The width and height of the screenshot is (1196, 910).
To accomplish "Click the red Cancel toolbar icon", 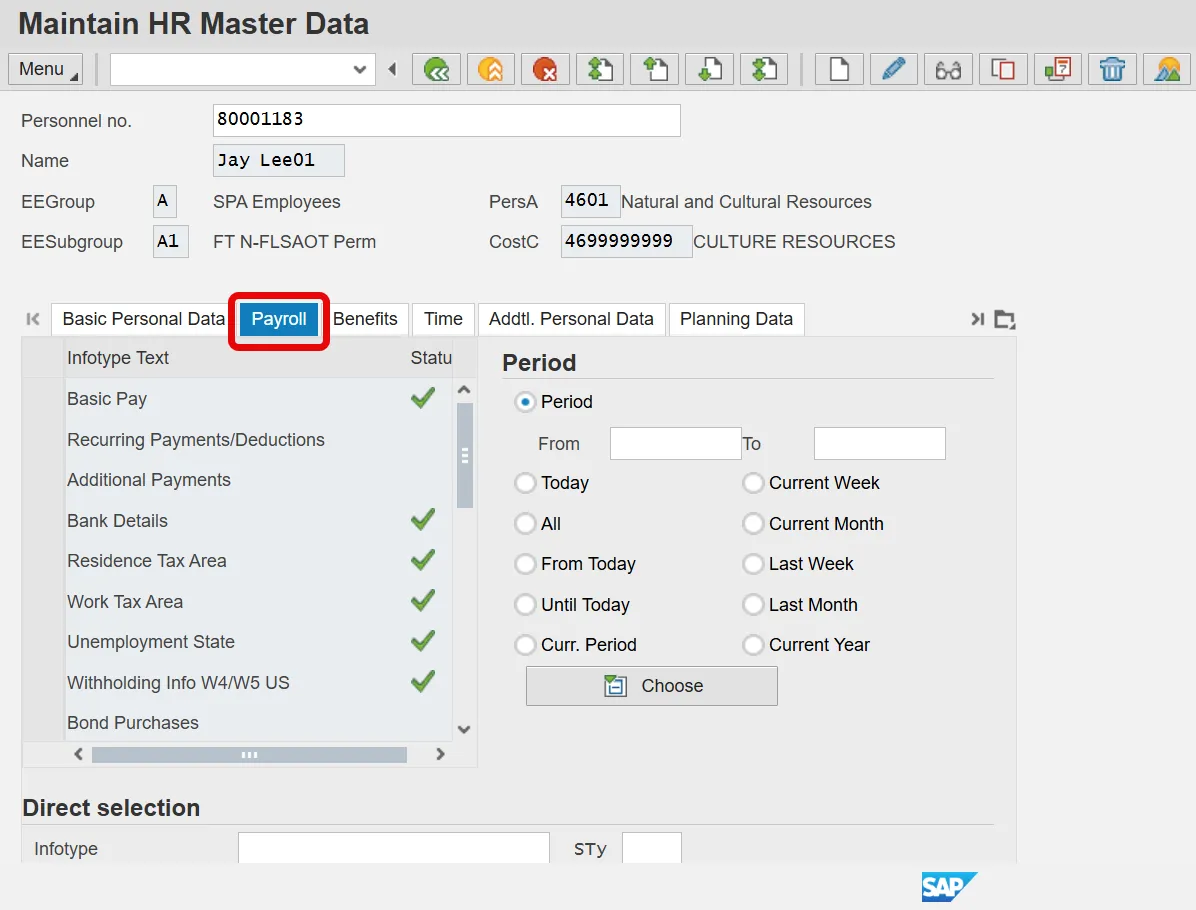I will 545,69.
